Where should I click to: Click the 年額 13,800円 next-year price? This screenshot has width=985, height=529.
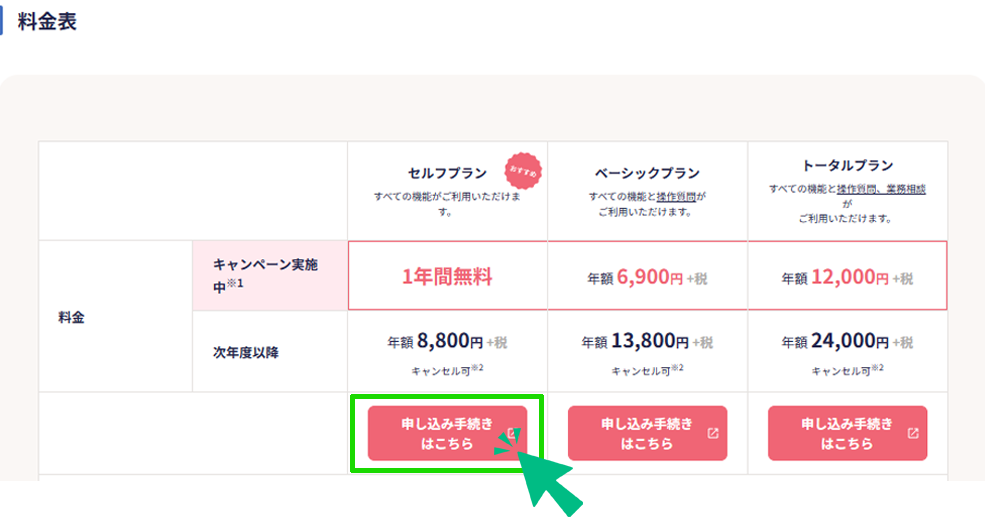[x=647, y=341]
